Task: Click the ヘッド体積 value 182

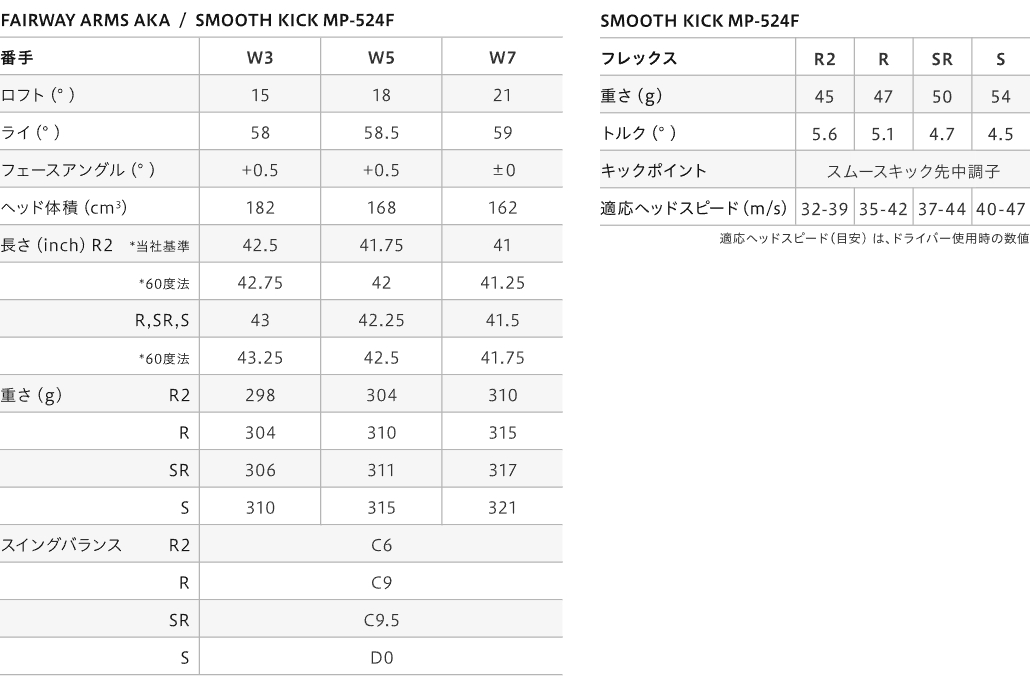Action: point(260,208)
